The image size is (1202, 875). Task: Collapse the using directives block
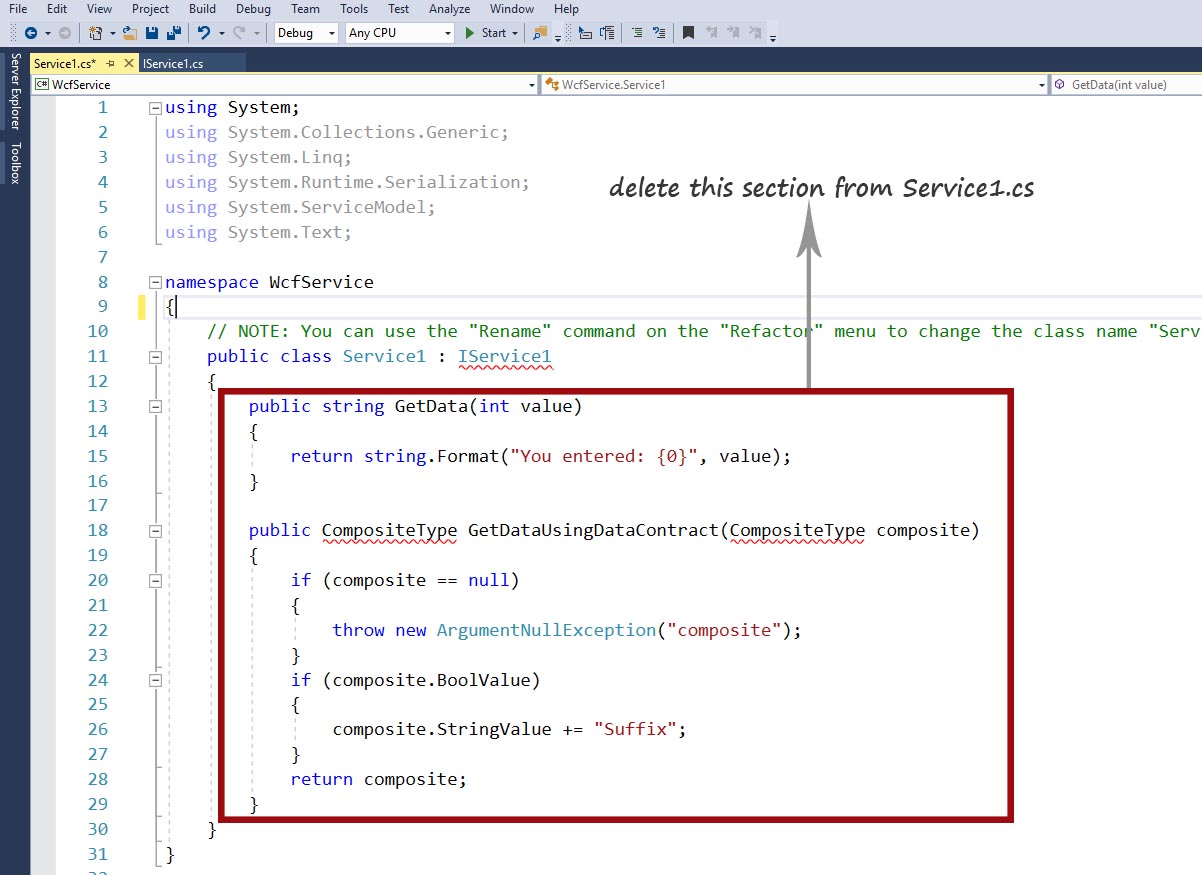tap(154, 107)
